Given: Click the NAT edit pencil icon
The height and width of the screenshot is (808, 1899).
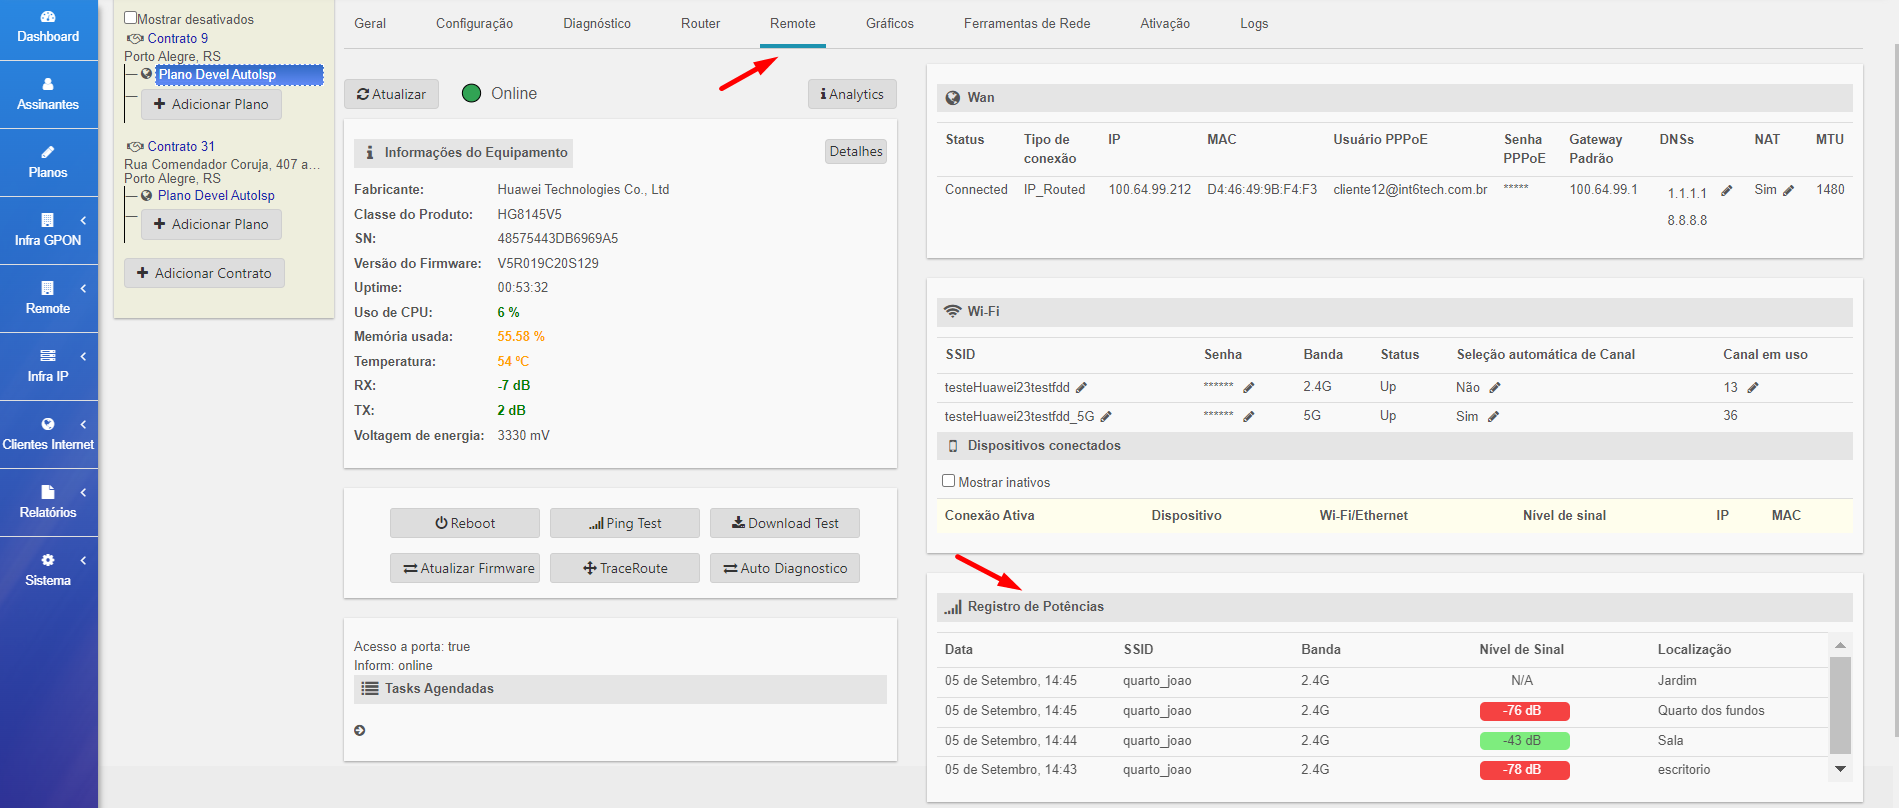Looking at the screenshot, I should (x=1788, y=190).
